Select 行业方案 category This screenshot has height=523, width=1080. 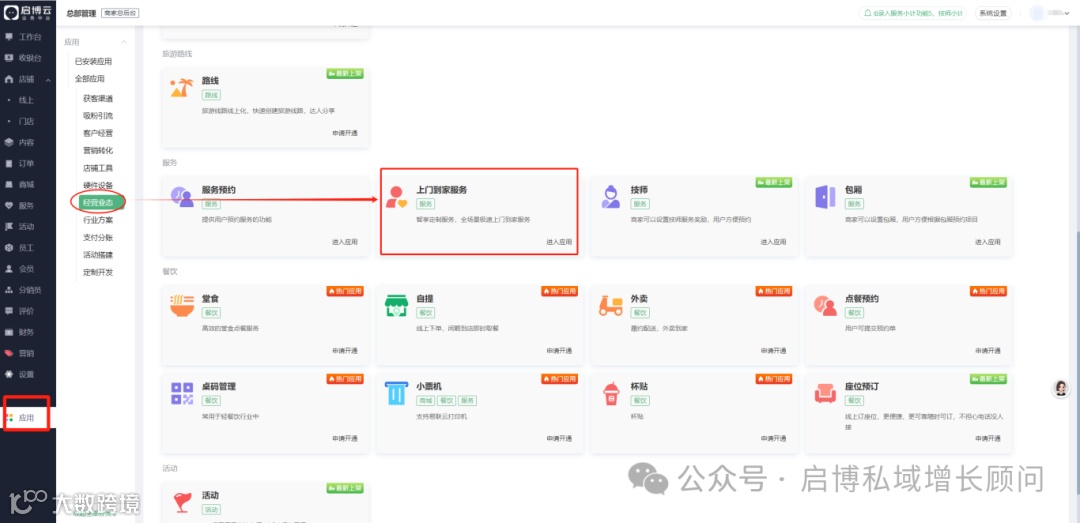point(98,220)
